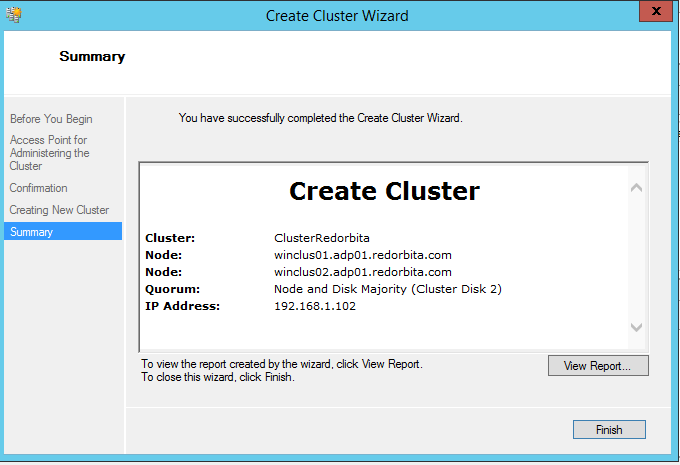Click the 192.168.1.102 IP address value
Viewport: 680px width, 465px height.
[x=315, y=306]
